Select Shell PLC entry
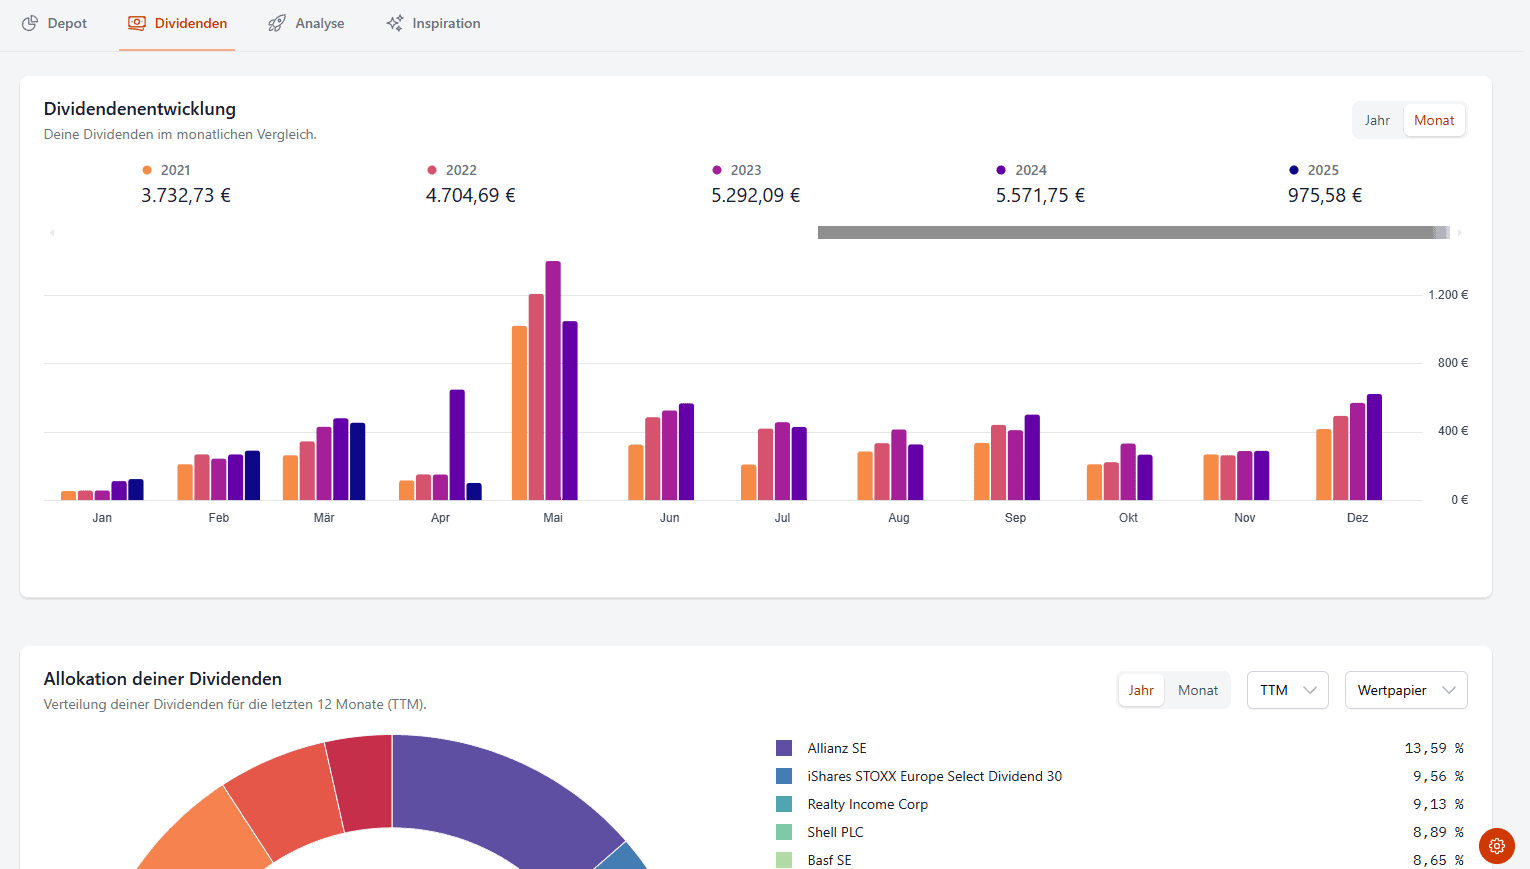The image size is (1530, 869). (x=835, y=832)
